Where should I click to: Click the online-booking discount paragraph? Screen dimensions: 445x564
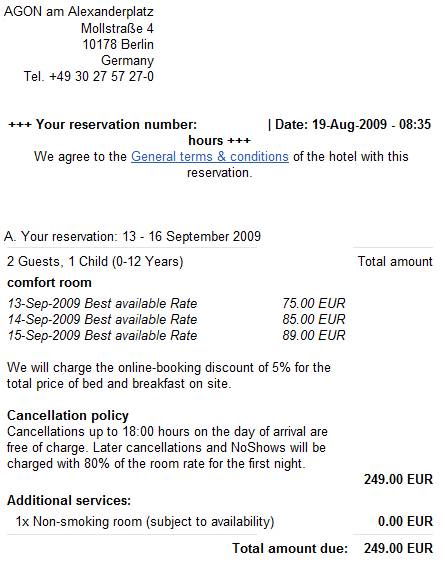click(169, 376)
